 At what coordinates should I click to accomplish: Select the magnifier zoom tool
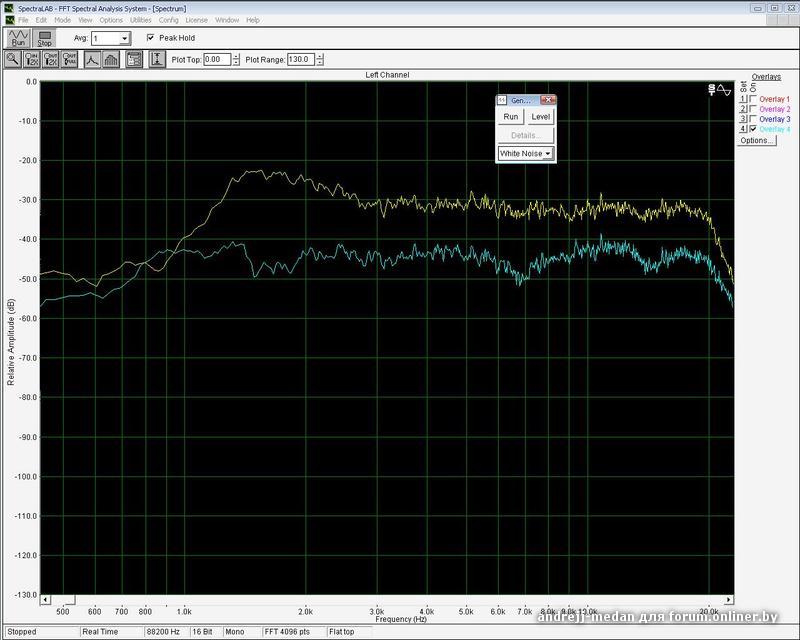pyautogui.click(x=13, y=59)
